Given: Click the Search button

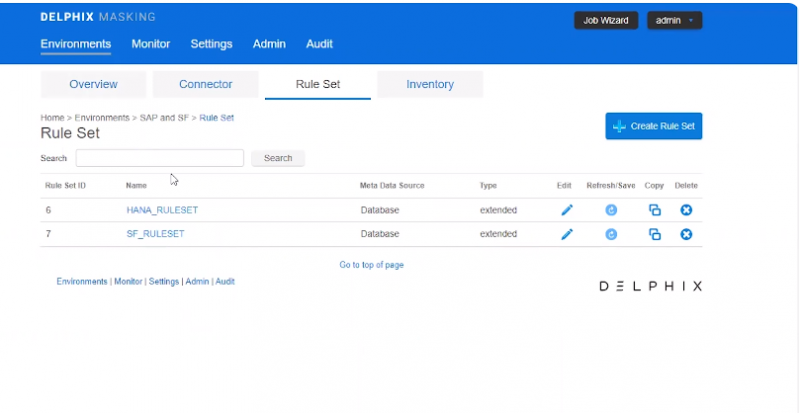Looking at the screenshot, I should point(278,158).
